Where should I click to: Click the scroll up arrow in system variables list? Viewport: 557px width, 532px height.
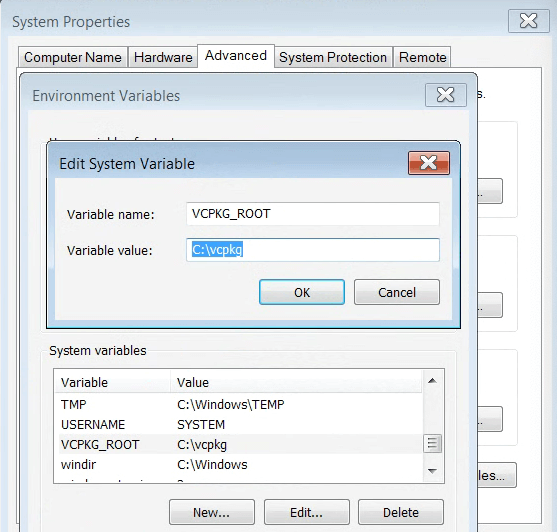pos(432,381)
